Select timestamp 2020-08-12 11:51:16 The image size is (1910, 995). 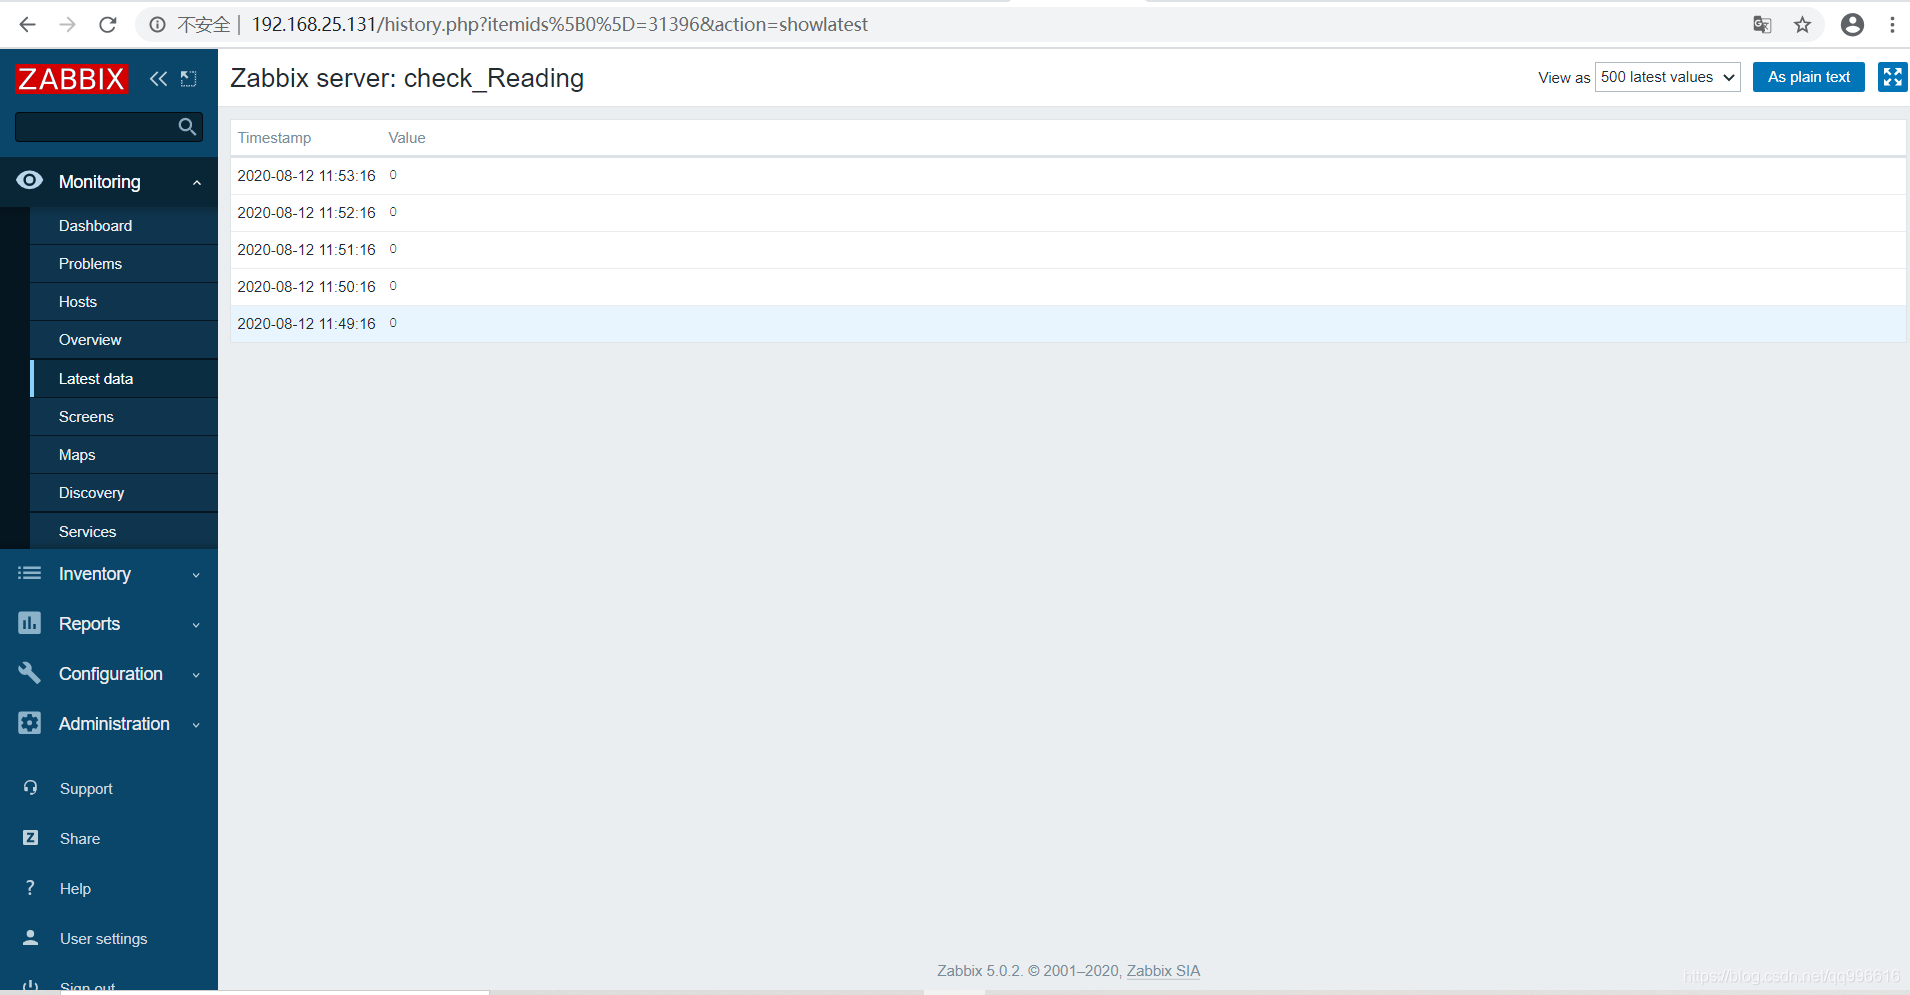pos(306,250)
